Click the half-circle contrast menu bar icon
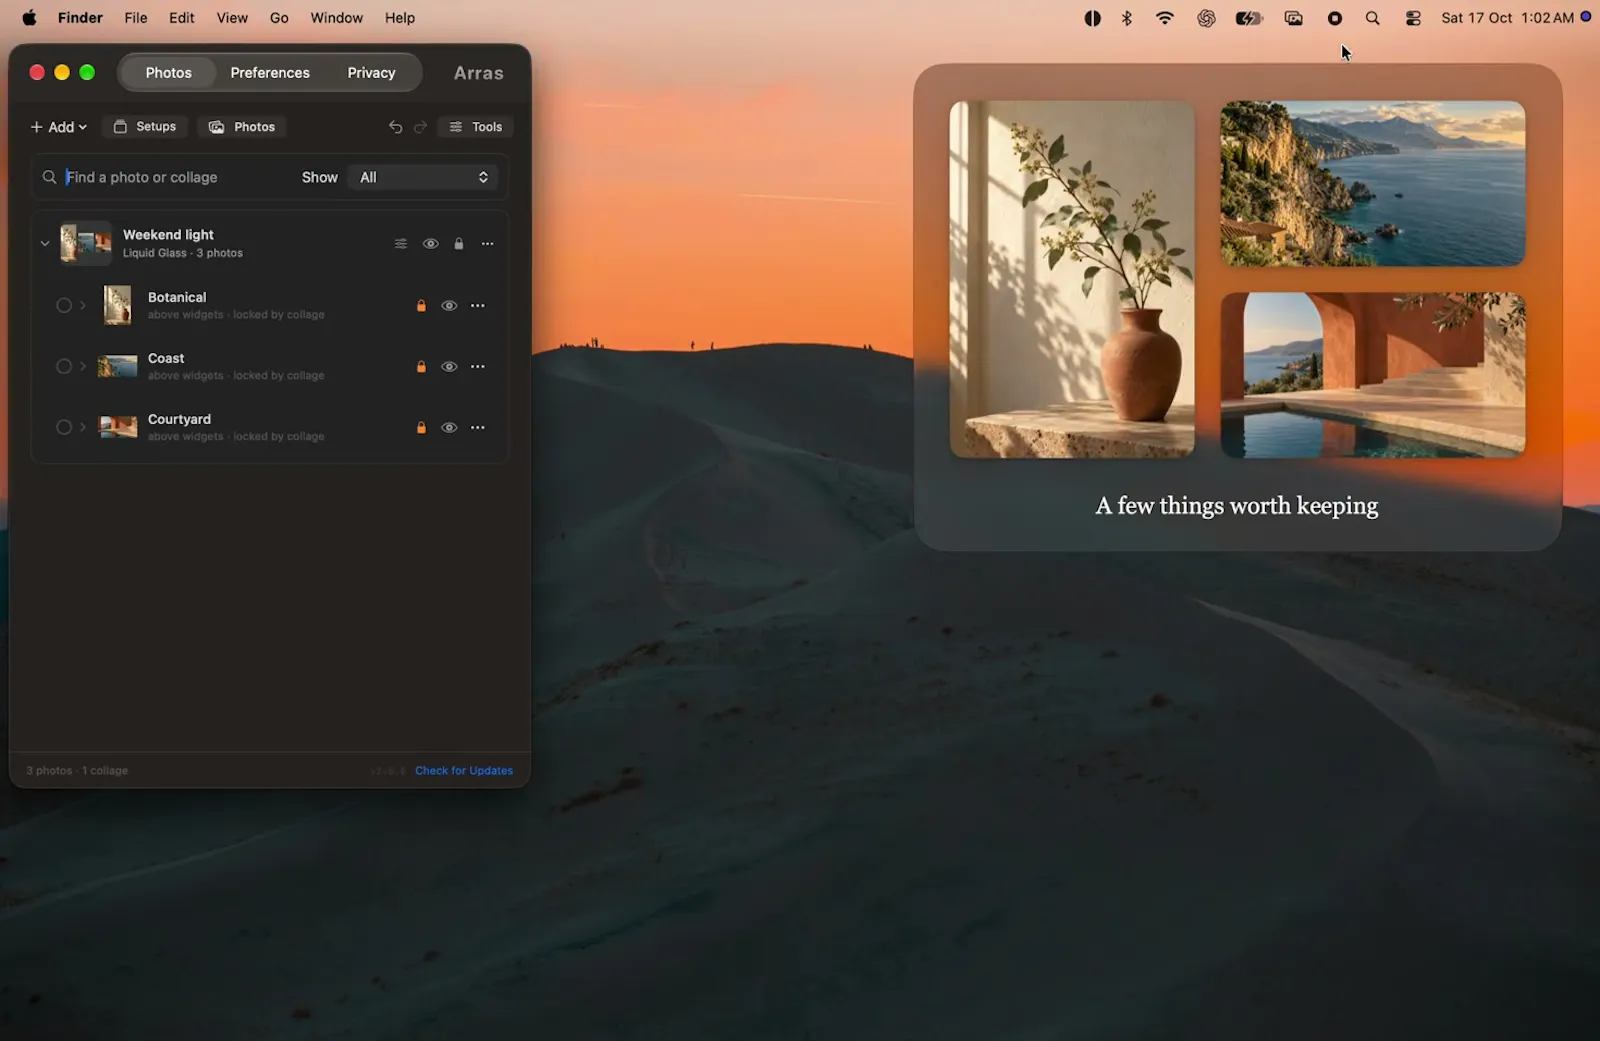Screen dimensions: 1600x1041 point(1093,18)
